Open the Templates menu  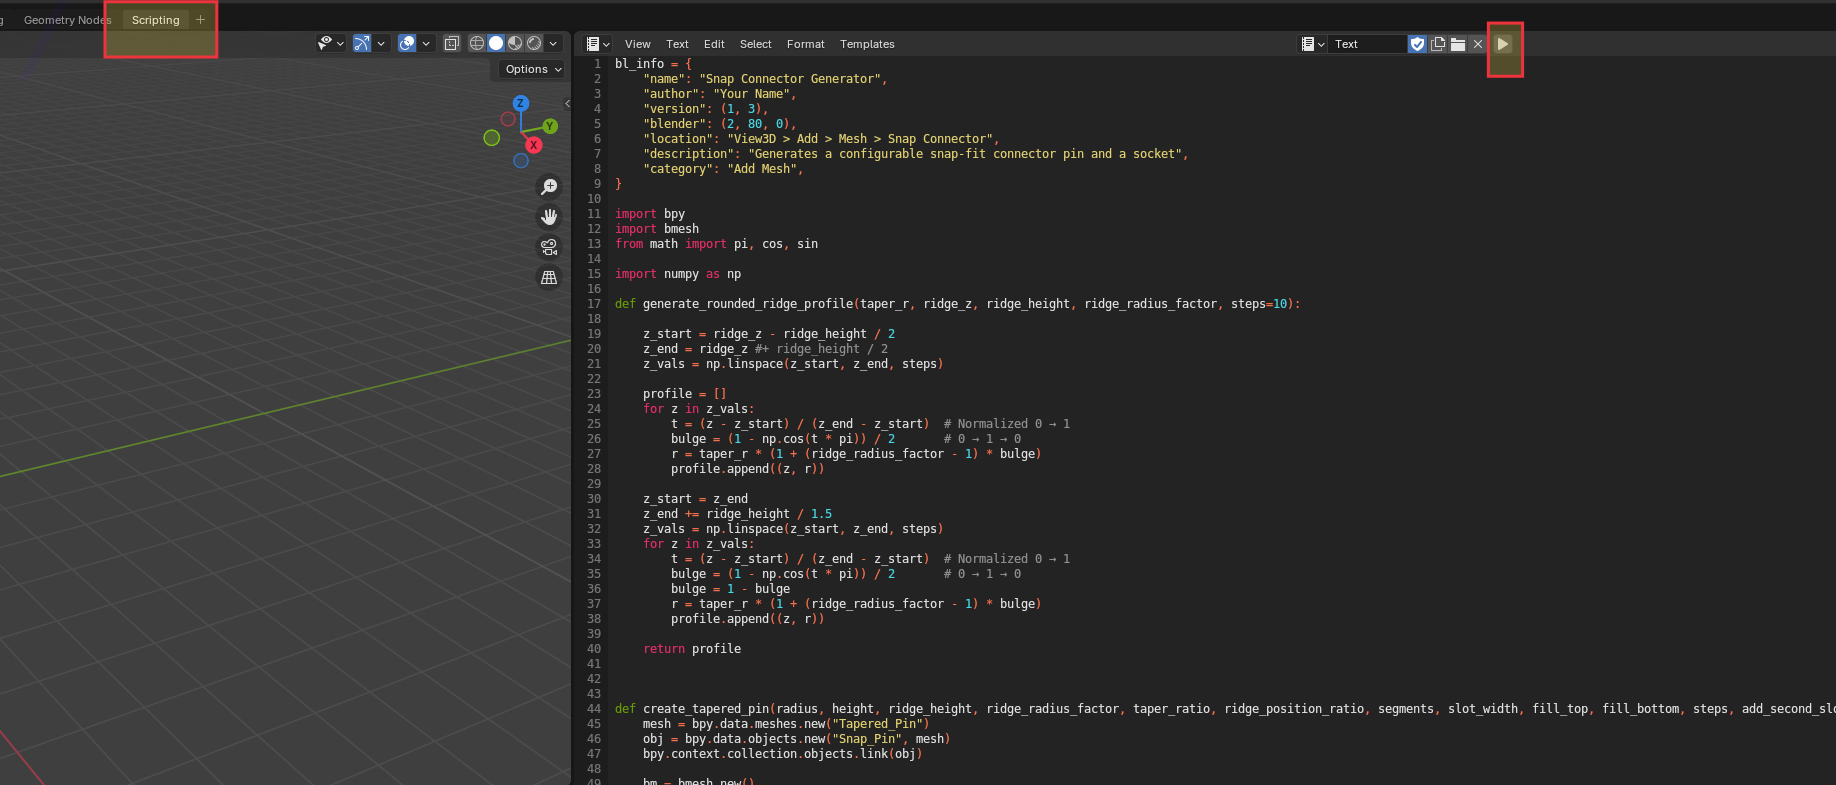pyautogui.click(x=867, y=44)
